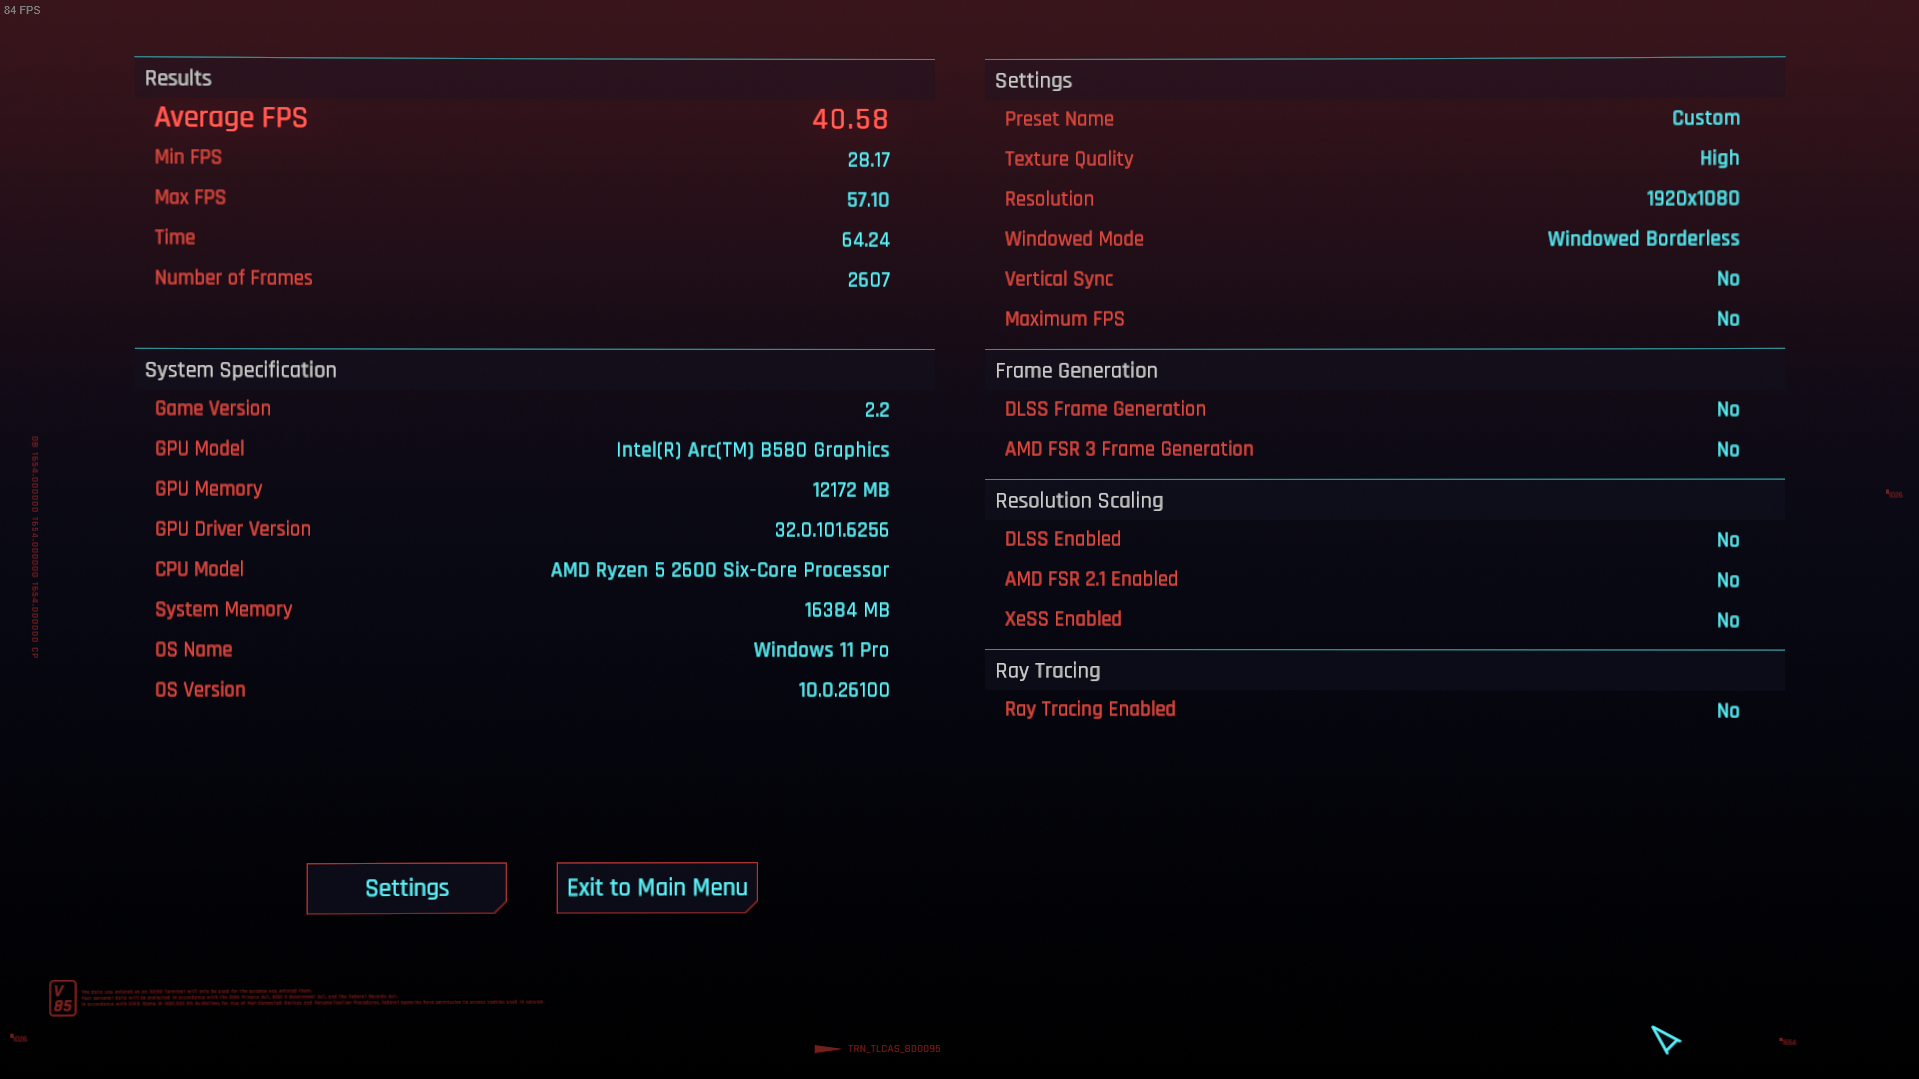Click the Maximum FPS No value
This screenshot has width=1919, height=1079.
[1728, 319]
